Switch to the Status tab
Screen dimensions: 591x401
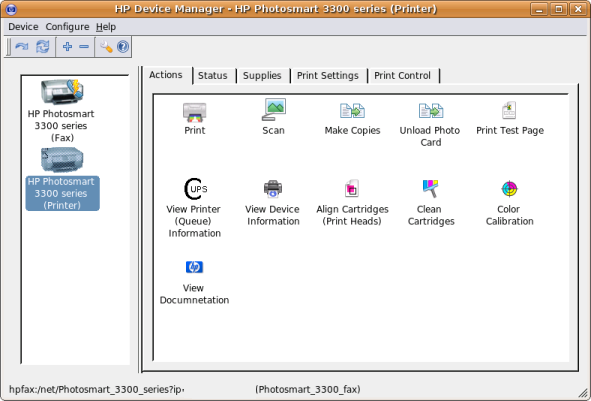coord(213,76)
